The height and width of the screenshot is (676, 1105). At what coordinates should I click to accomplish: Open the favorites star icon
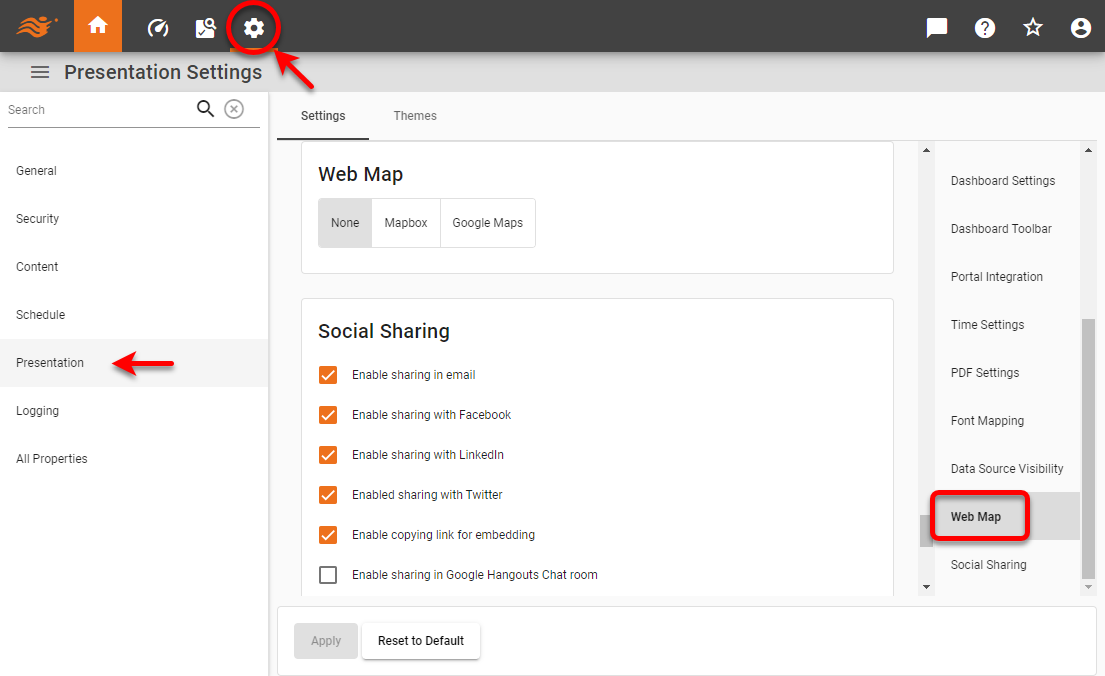pyautogui.click(x=1033, y=28)
